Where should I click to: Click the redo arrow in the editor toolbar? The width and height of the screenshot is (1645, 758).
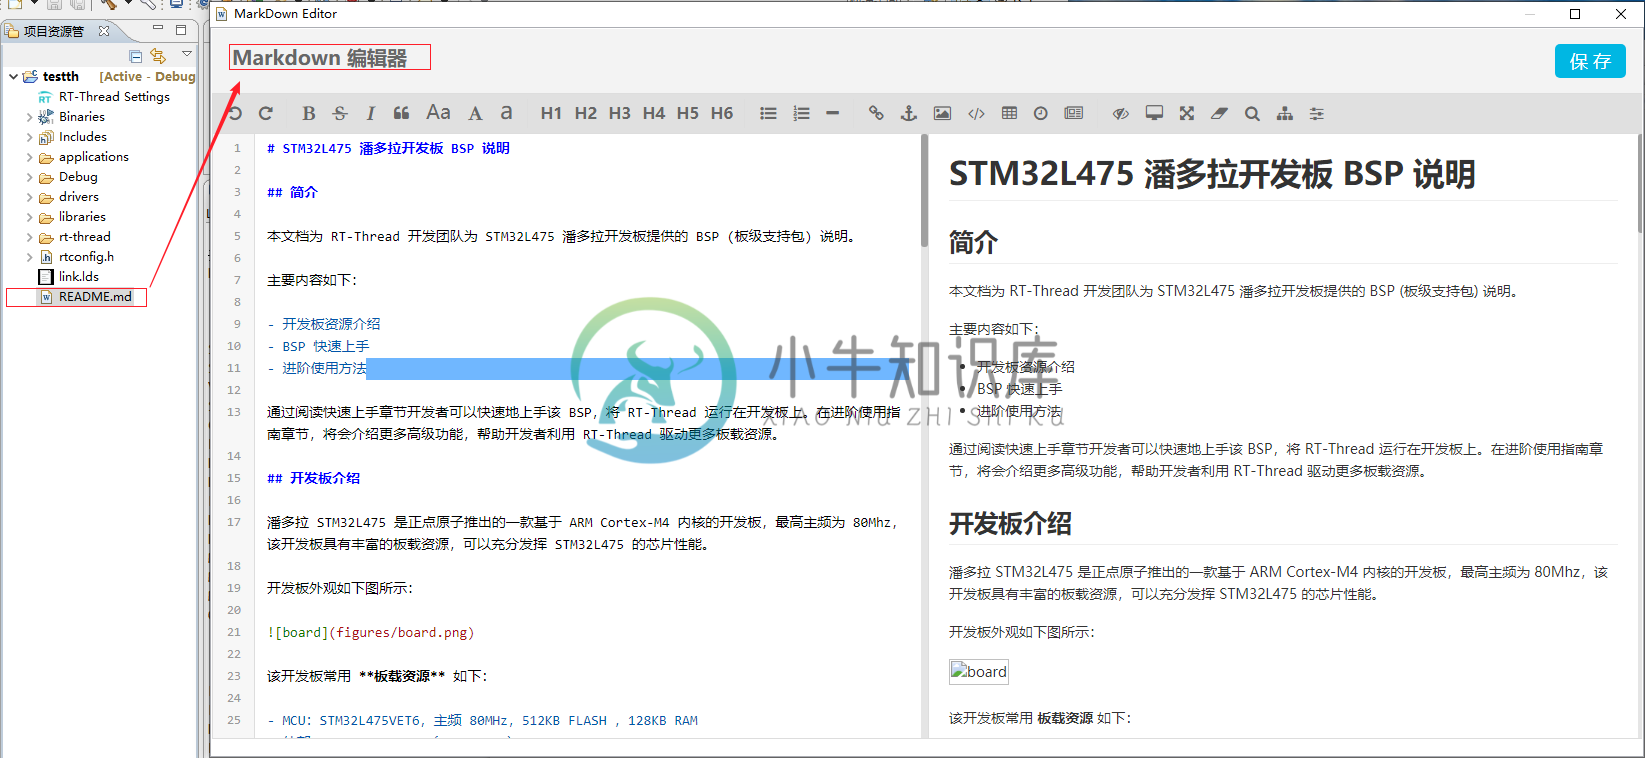click(266, 113)
